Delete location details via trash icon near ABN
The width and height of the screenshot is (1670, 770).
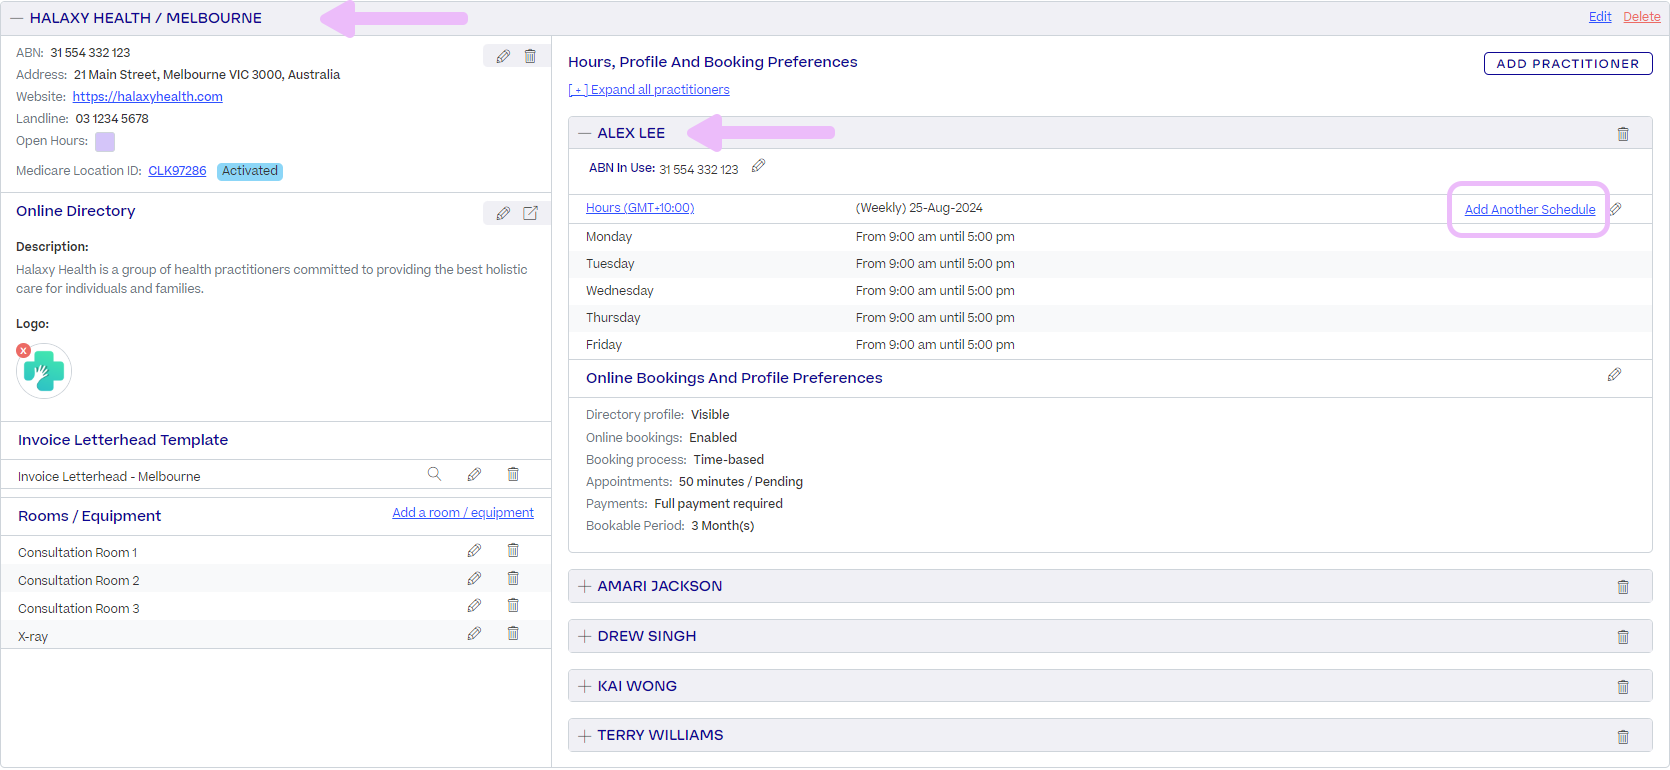pos(530,56)
